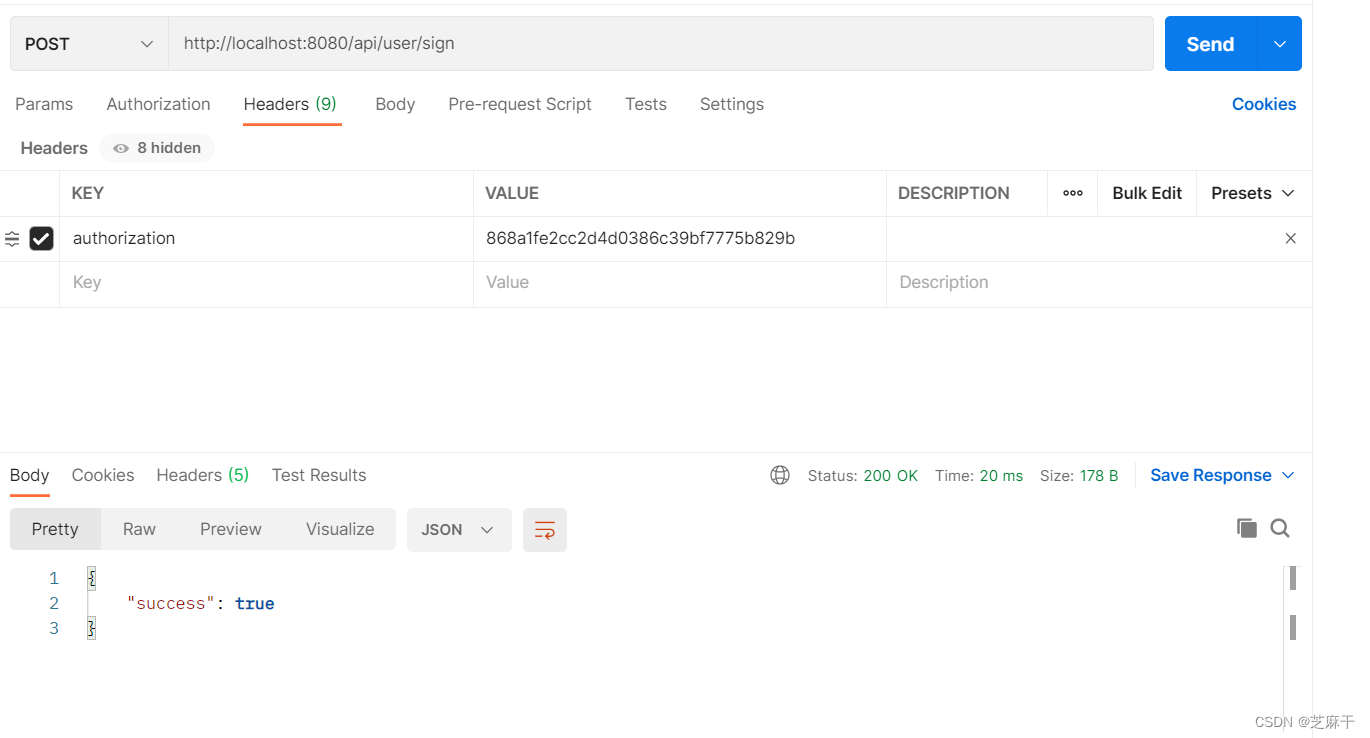
Task: Toggle line wrapping in the response viewer
Action: tap(544, 529)
